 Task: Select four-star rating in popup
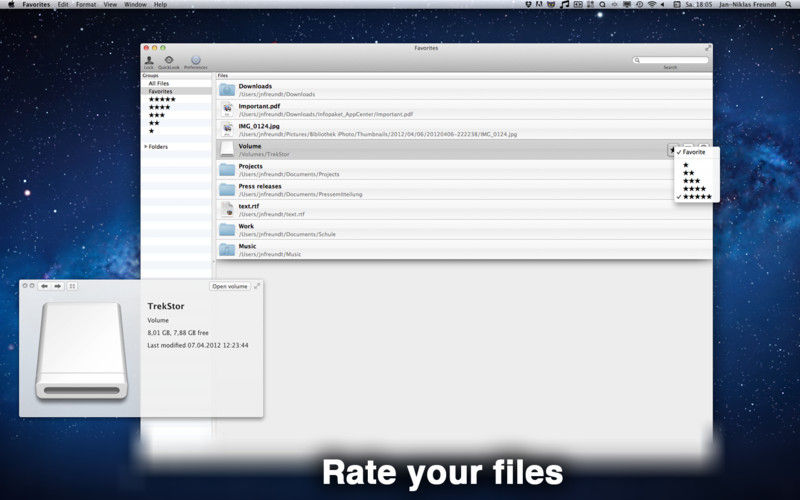694,189
